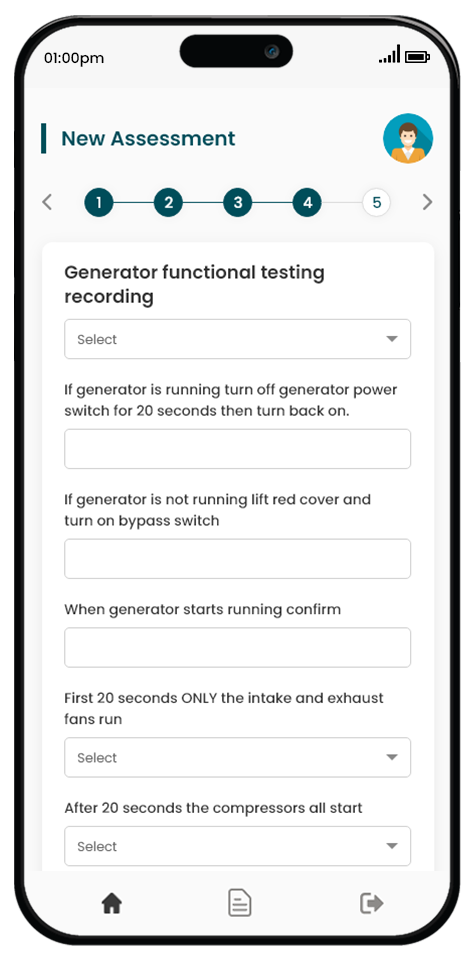Jump to step 2 in progress stepper
This screenshot has width=475, height=960.
pos(168,203)
